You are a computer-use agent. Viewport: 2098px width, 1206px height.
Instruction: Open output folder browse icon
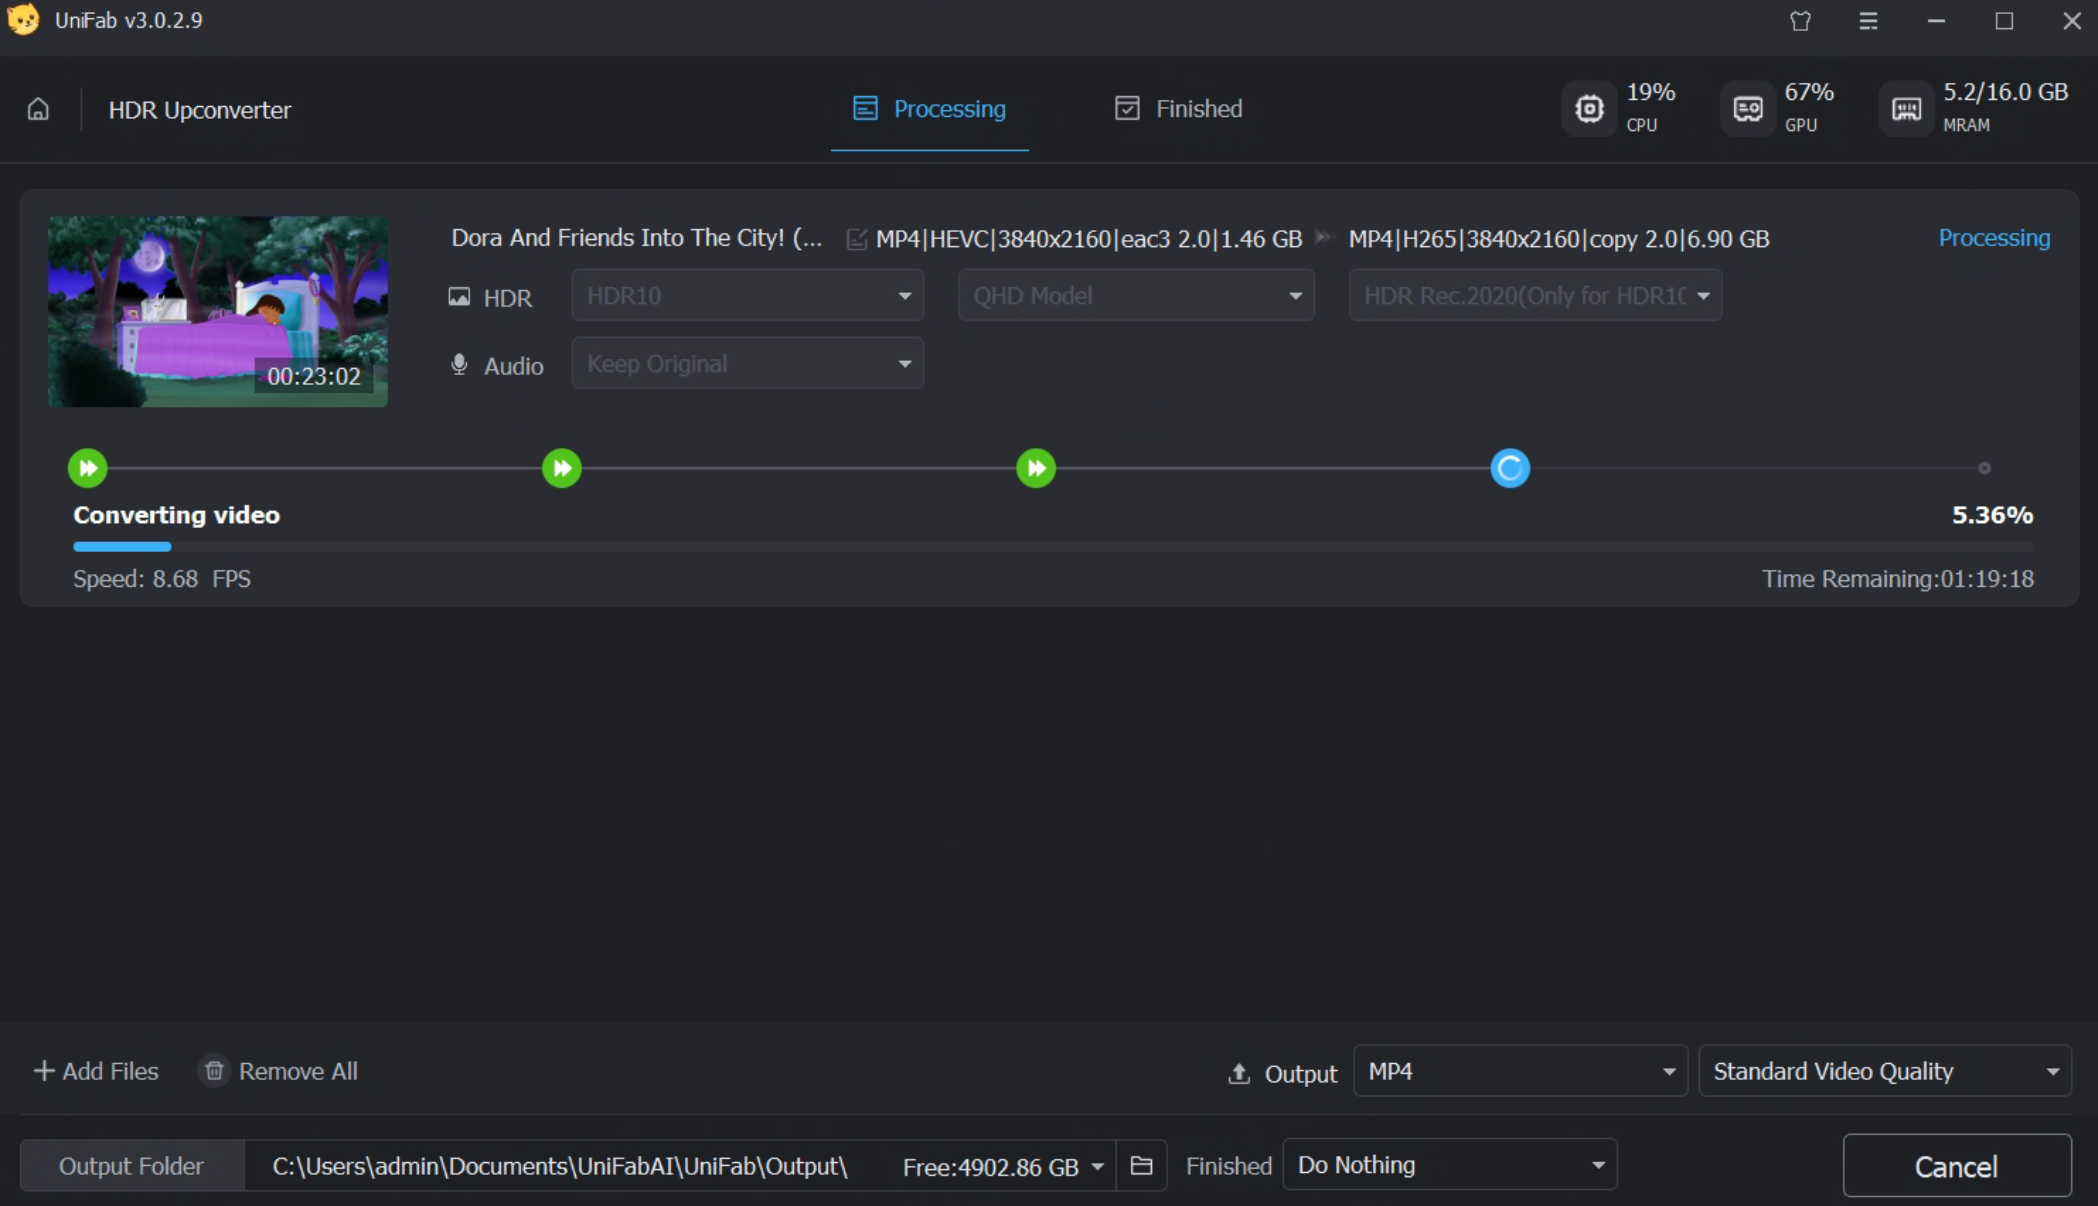point(1141,1166)
